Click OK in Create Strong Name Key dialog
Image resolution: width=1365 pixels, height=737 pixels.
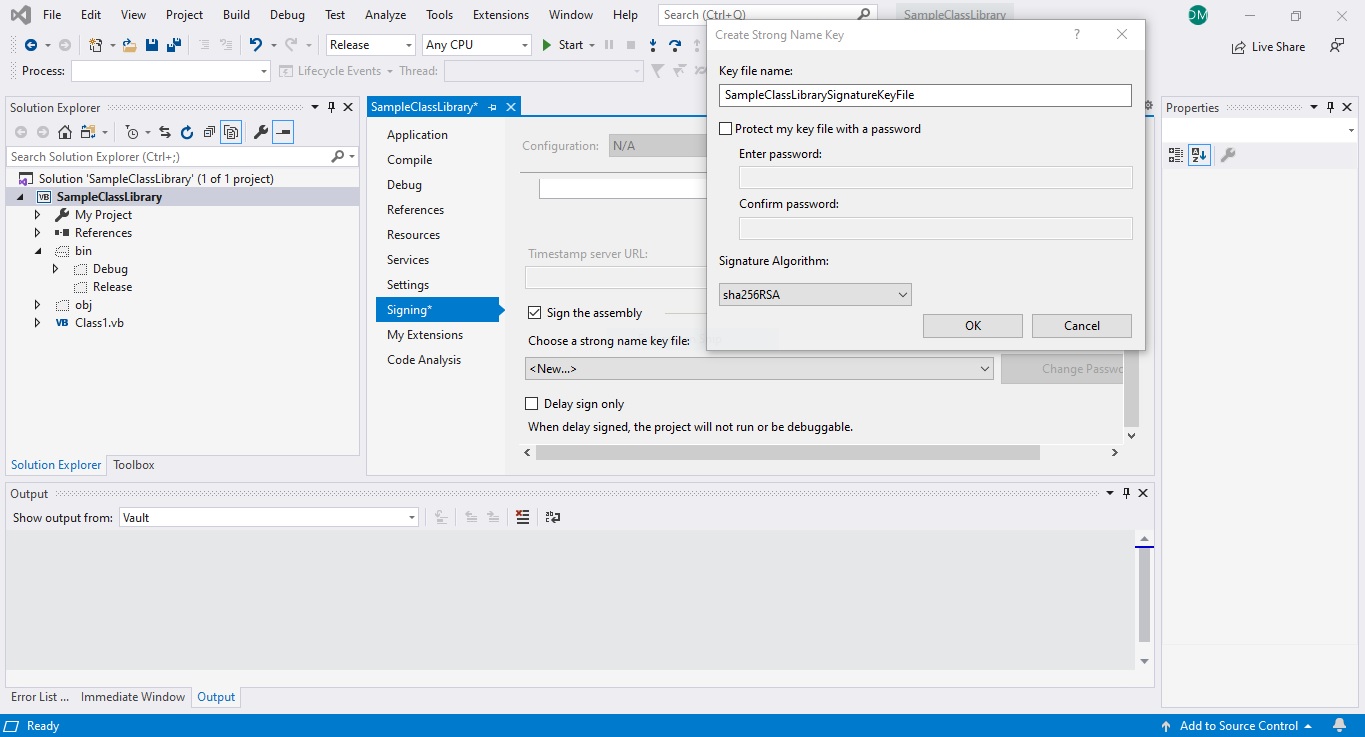971,325
